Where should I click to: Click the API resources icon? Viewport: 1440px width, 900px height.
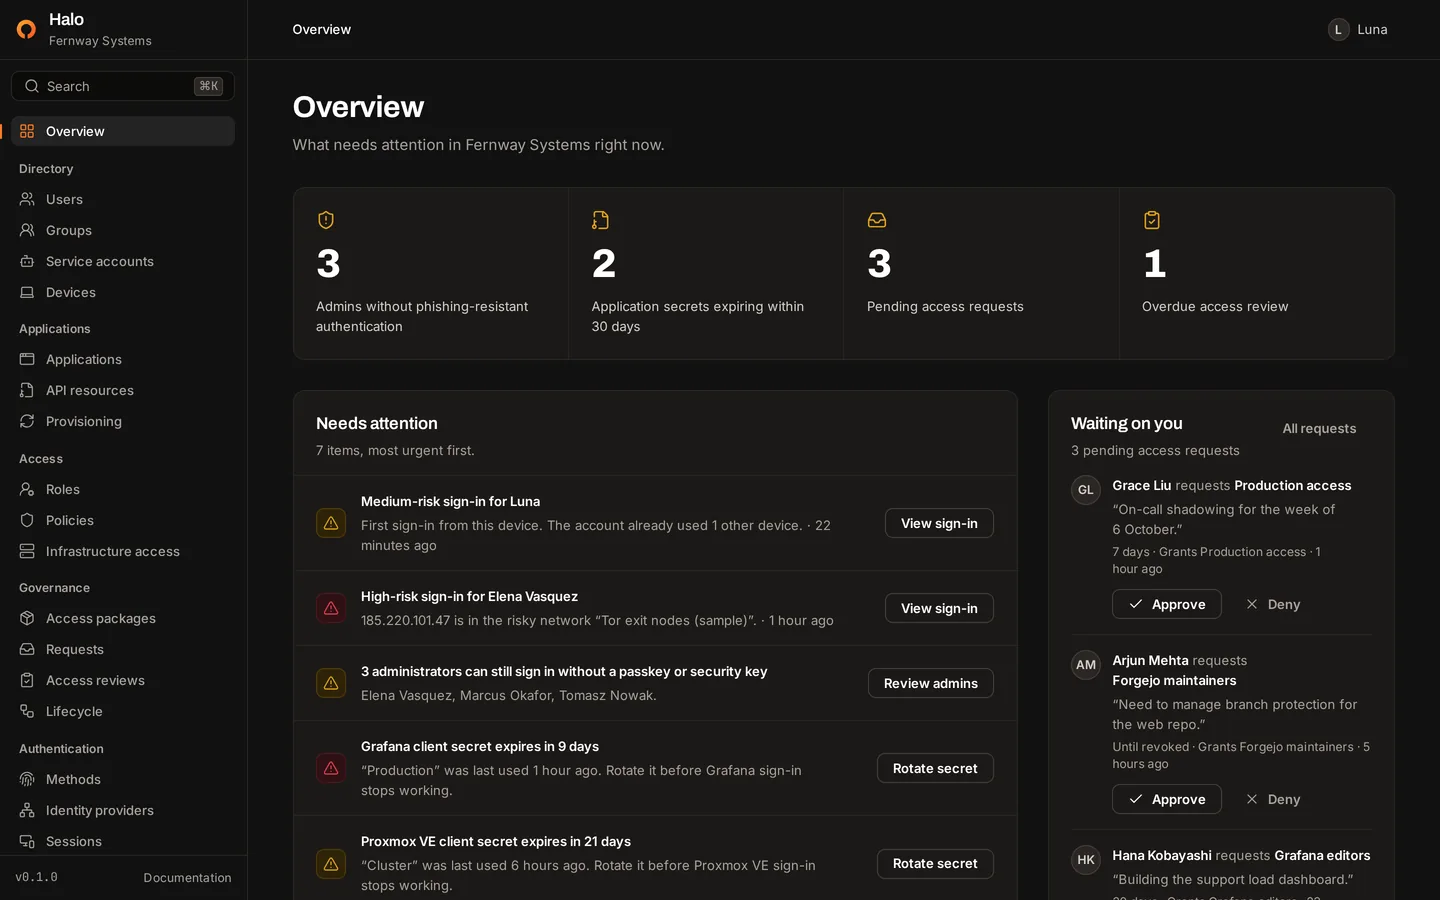tap(27, 390)
